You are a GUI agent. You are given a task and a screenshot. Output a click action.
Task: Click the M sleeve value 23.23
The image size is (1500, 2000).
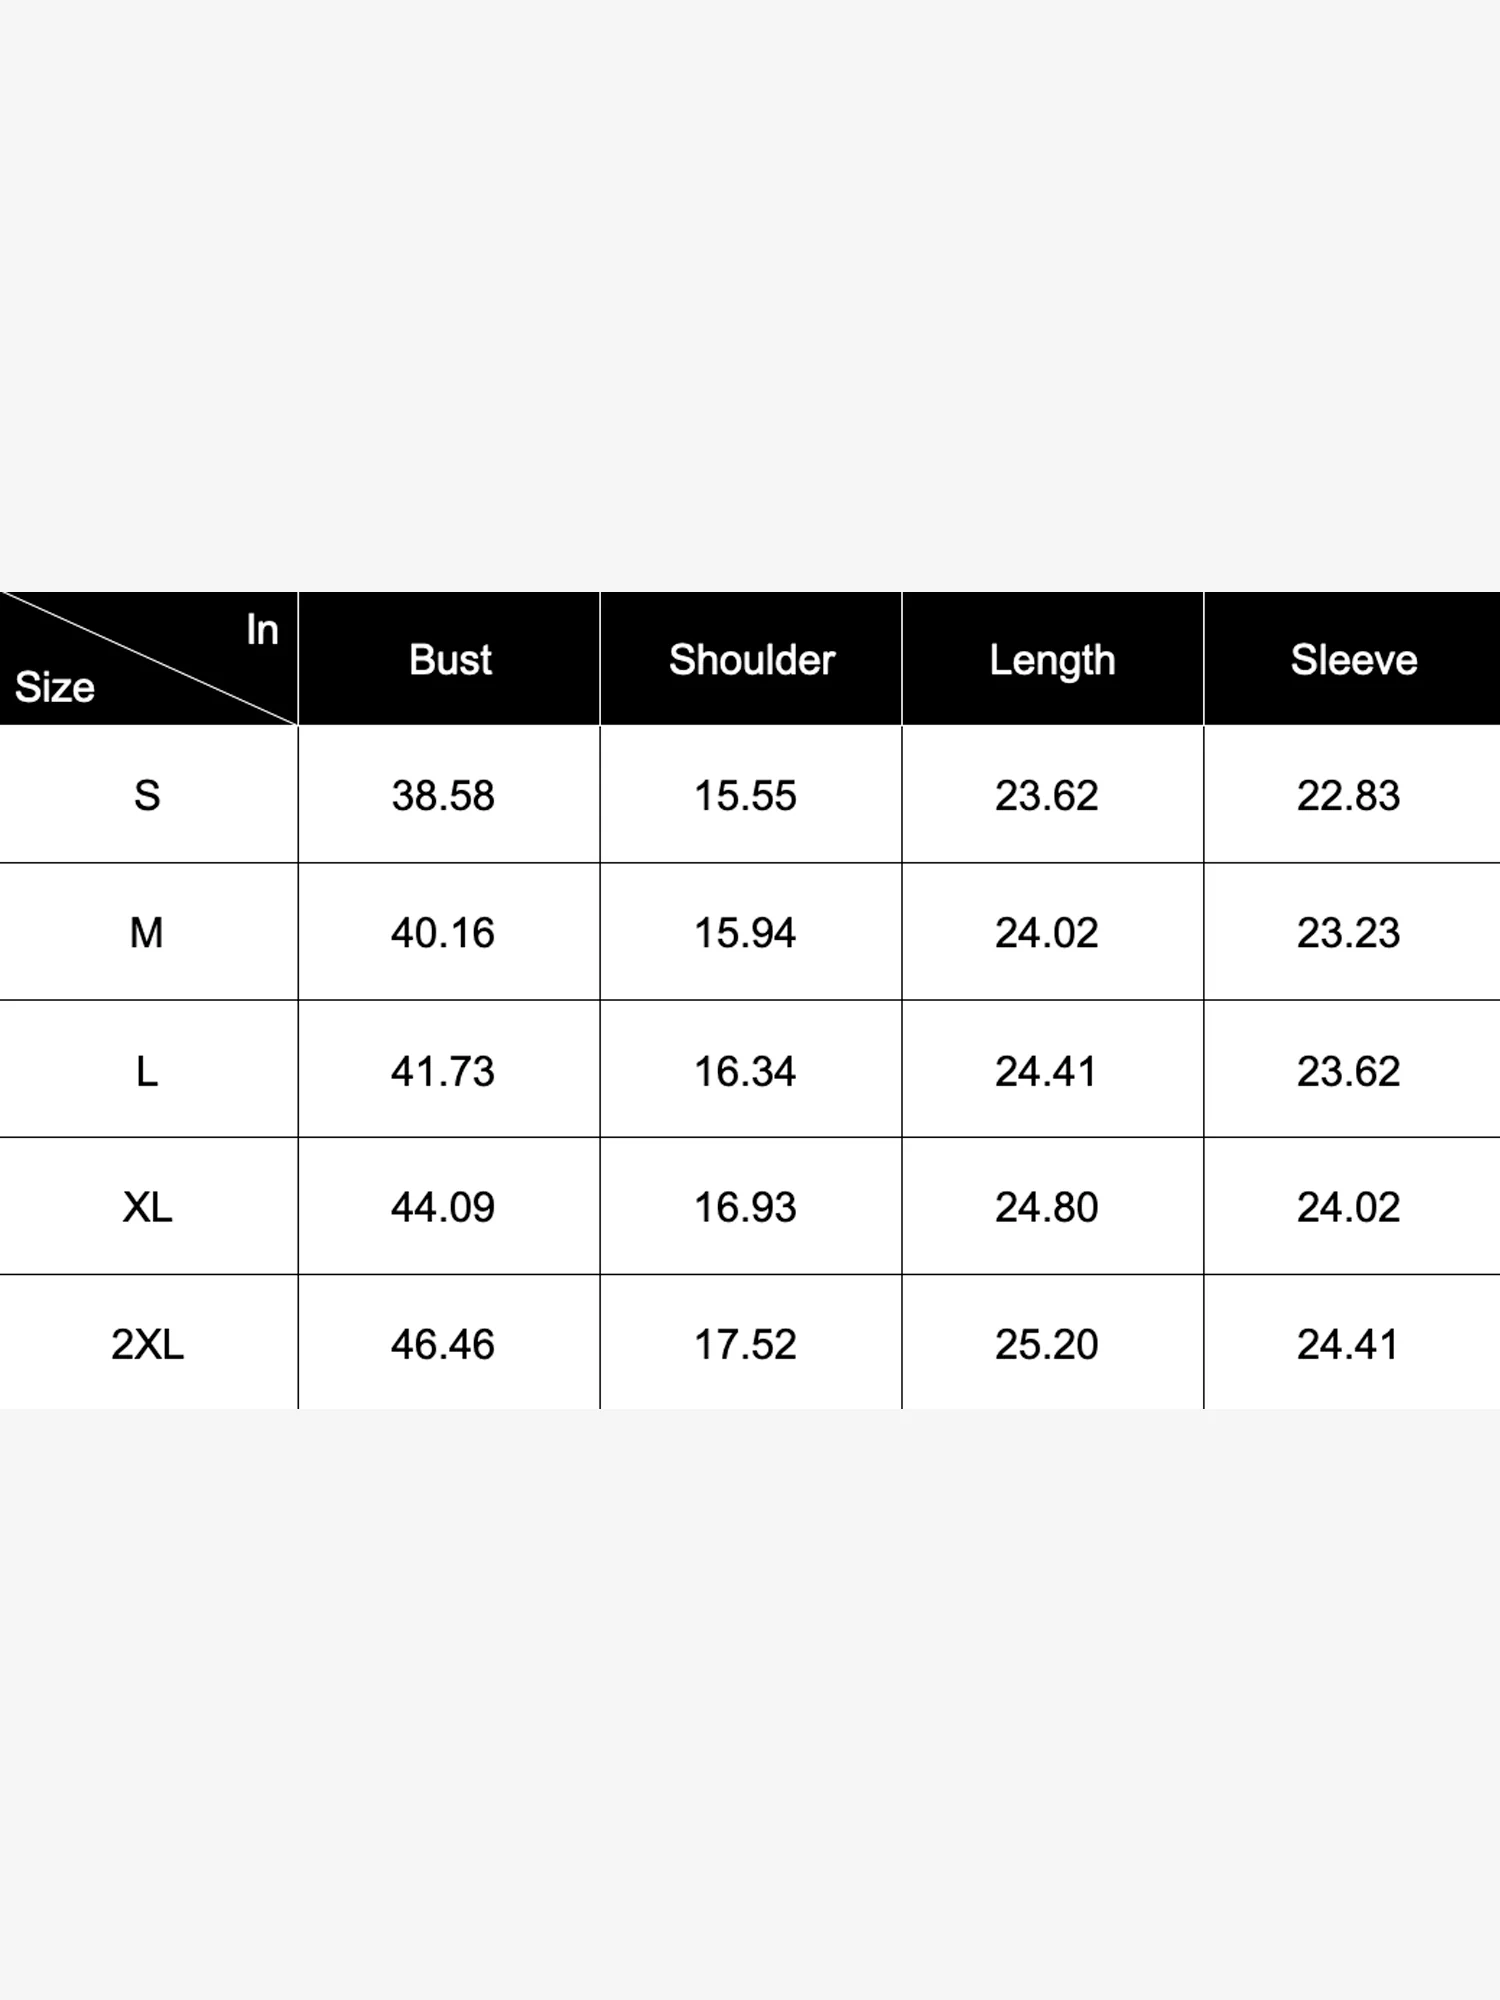pyautogui.click(x=1348, y=933)
